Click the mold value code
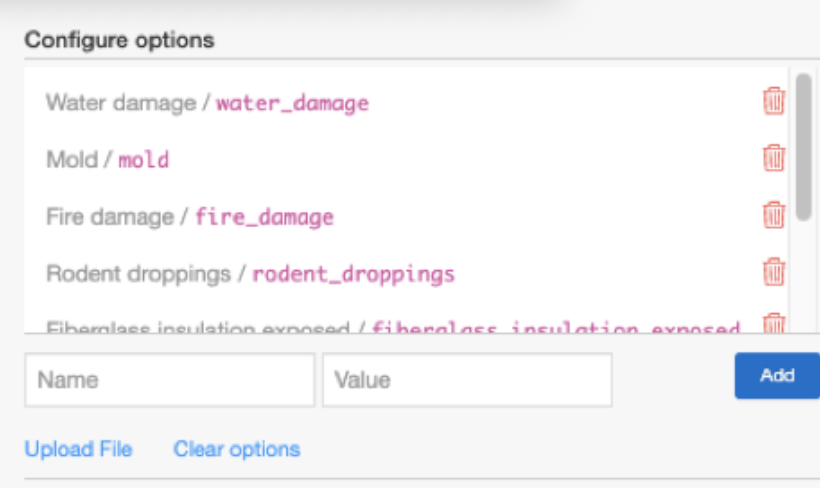The image size is (820, 488). pos(144,160)
